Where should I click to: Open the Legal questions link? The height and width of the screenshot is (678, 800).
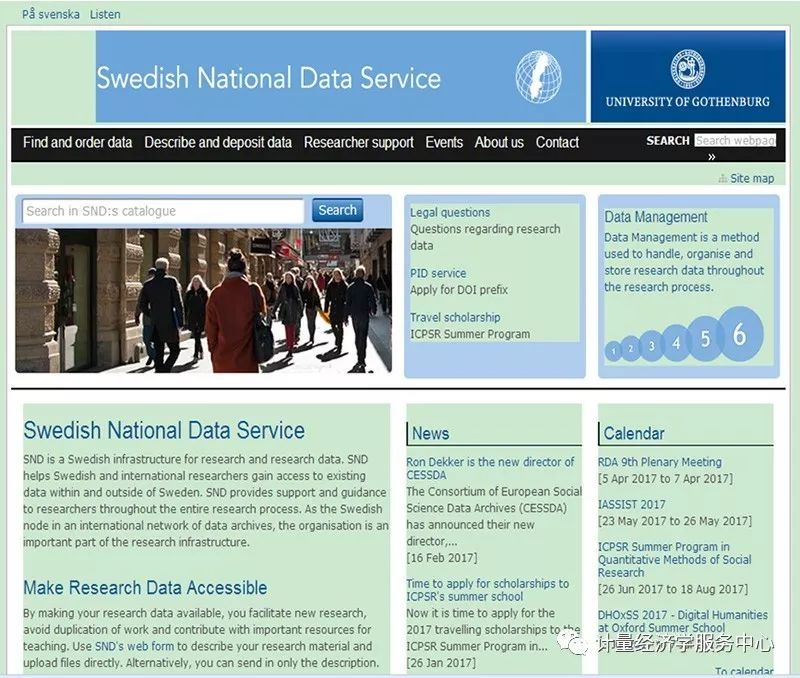pyautogui.click(x=450, y=212)
